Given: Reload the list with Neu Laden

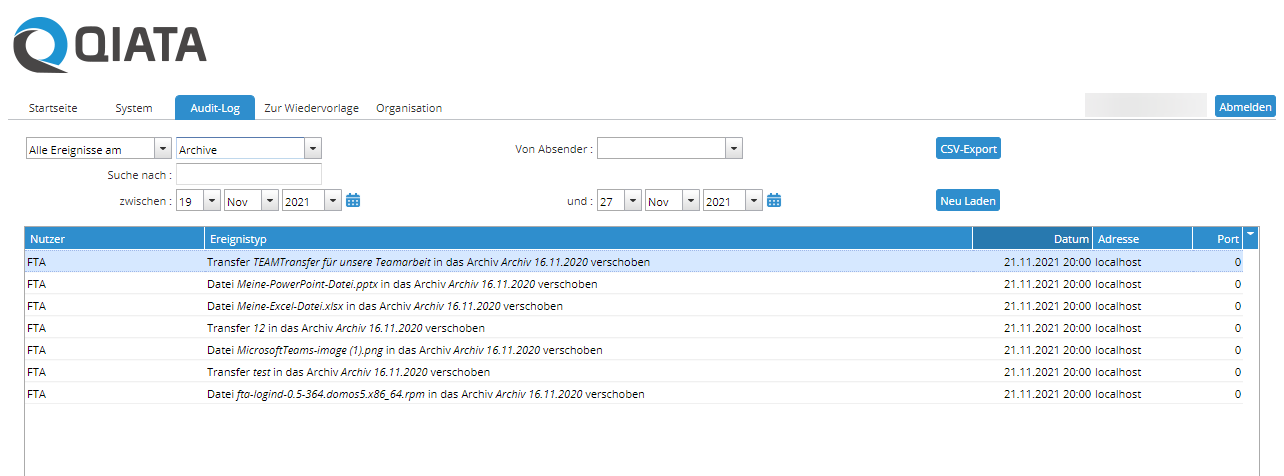Looking at the screenshot, I should click(968, 201).
